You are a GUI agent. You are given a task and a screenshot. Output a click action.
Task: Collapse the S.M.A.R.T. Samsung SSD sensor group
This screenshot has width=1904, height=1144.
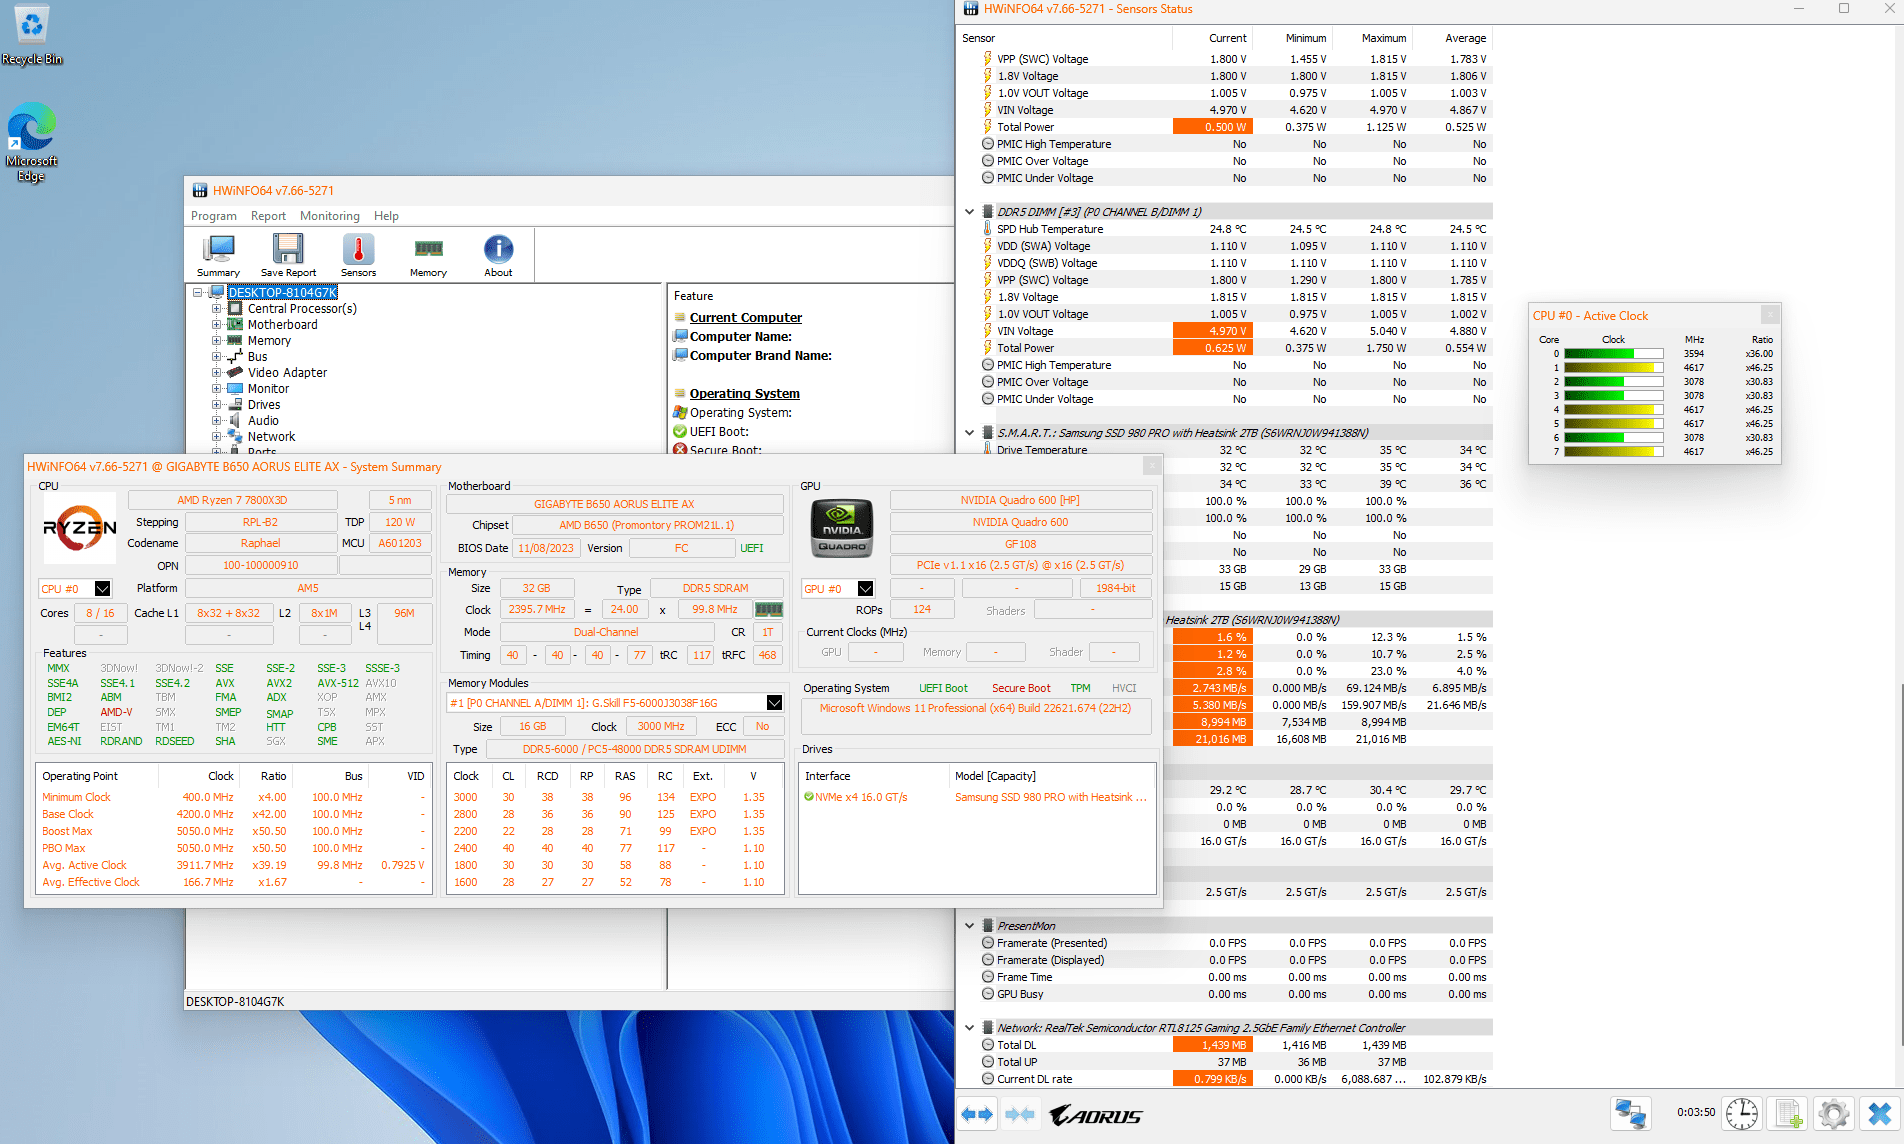(969, 433)
